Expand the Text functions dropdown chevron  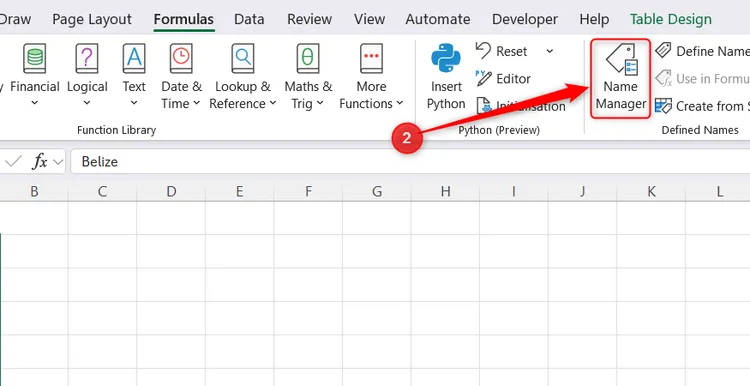click(134, 103)
